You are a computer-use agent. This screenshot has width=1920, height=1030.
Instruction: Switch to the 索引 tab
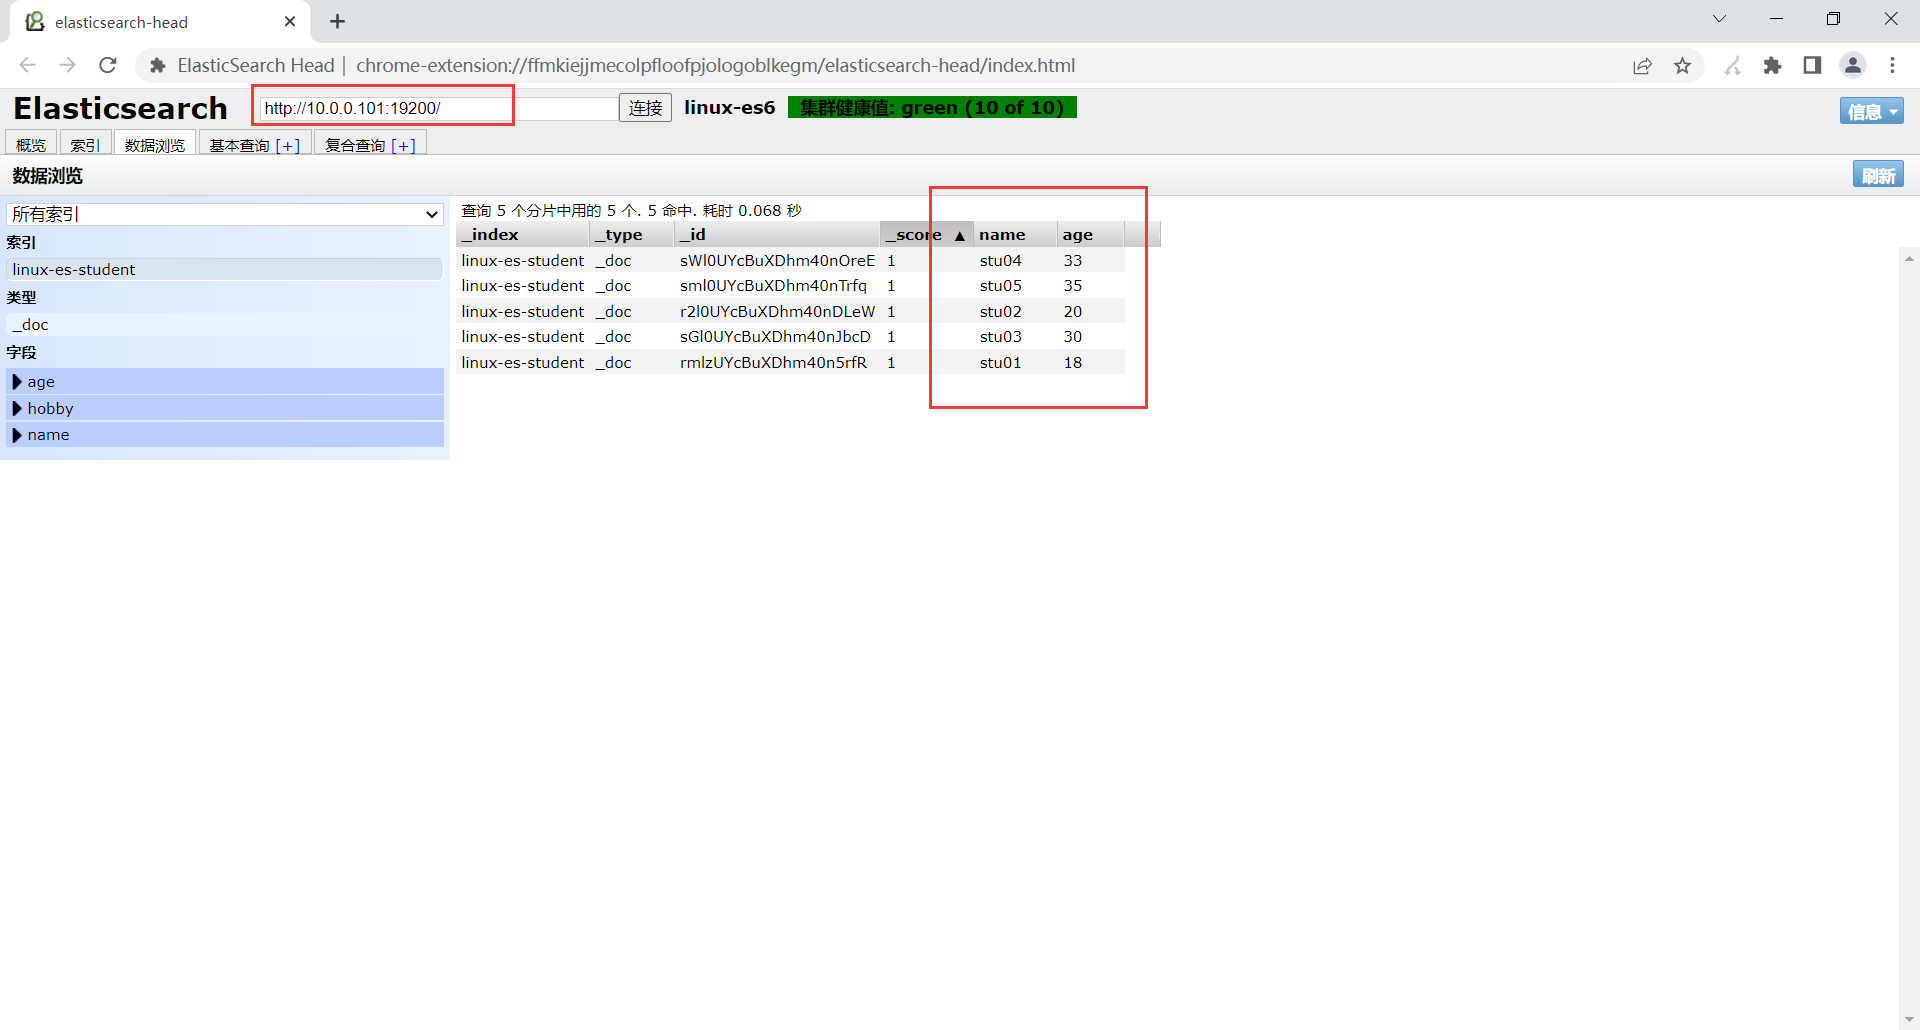[x=85, y=144]
